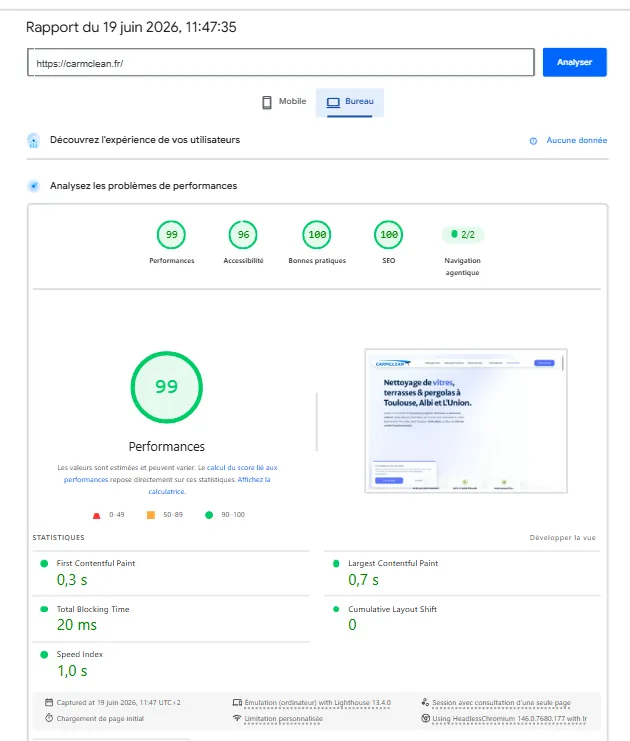Image resolution: width=630 pixels, height=741 pixels.
Task: Click the single-page session icon
Action: click(425, 702)
